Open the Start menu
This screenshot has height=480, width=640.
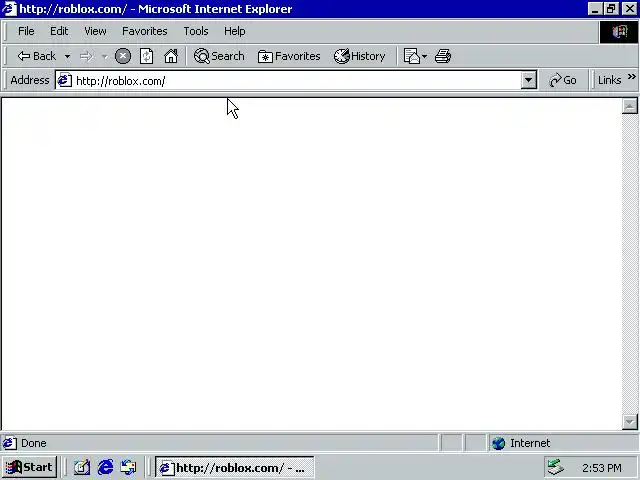coord(29,467)
